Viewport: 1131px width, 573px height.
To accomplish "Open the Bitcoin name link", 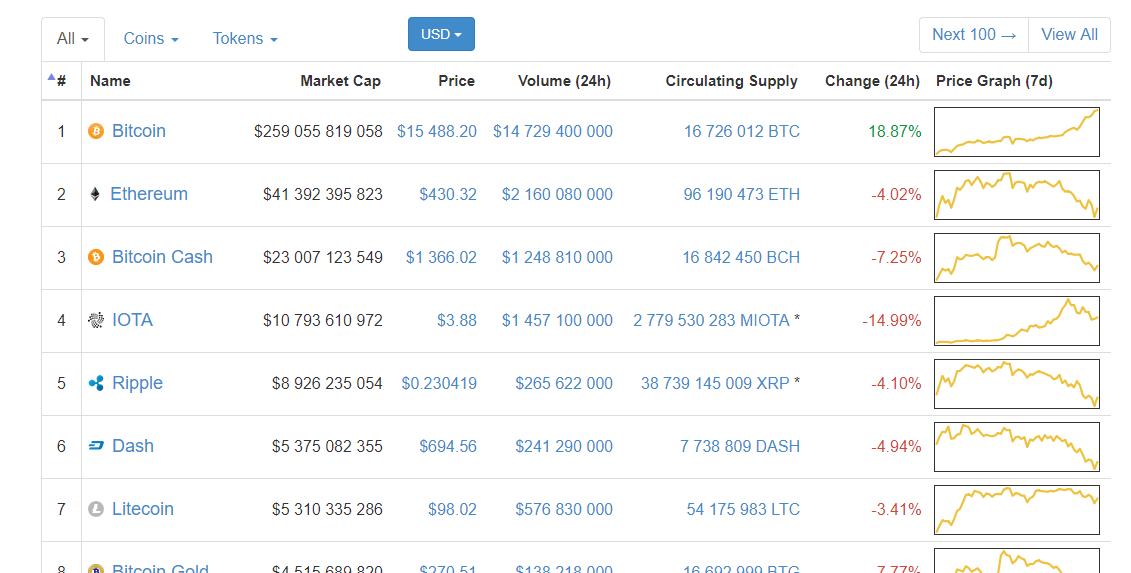I will click(138, 131).
